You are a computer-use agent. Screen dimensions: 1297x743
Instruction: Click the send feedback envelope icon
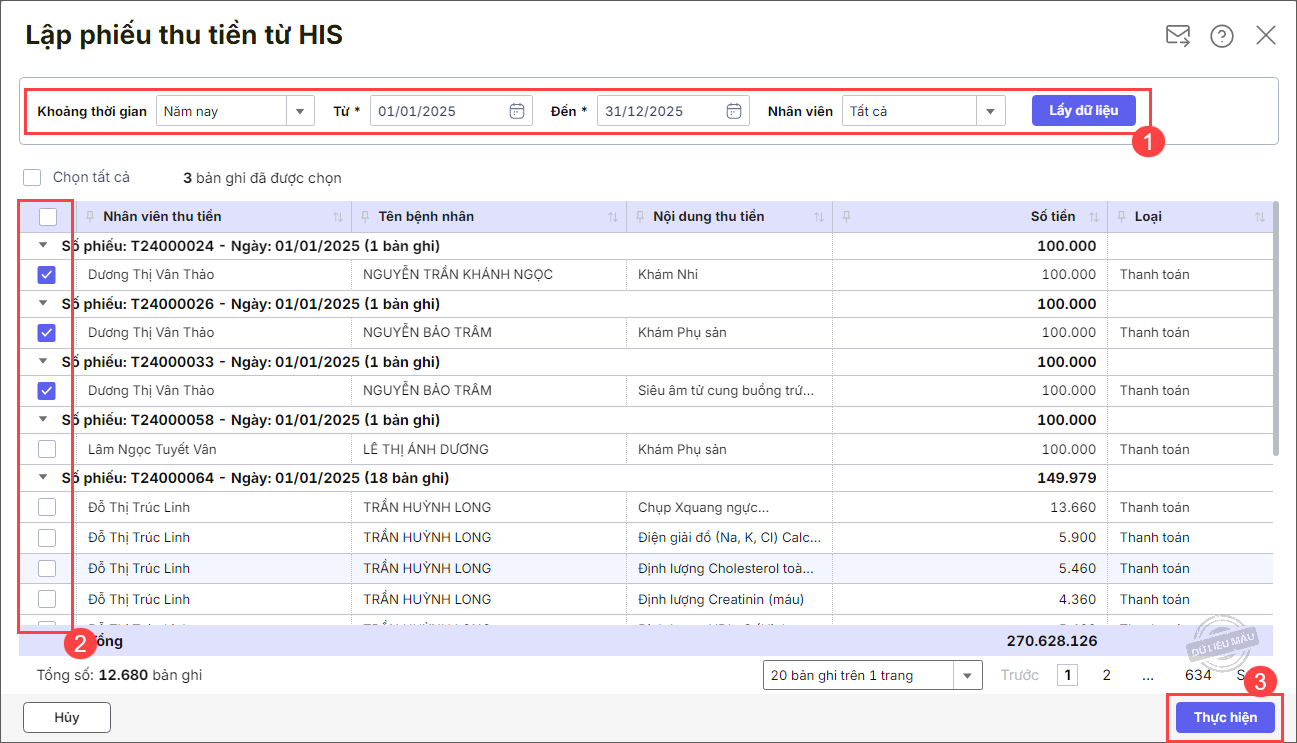(x=1178, y=36)
